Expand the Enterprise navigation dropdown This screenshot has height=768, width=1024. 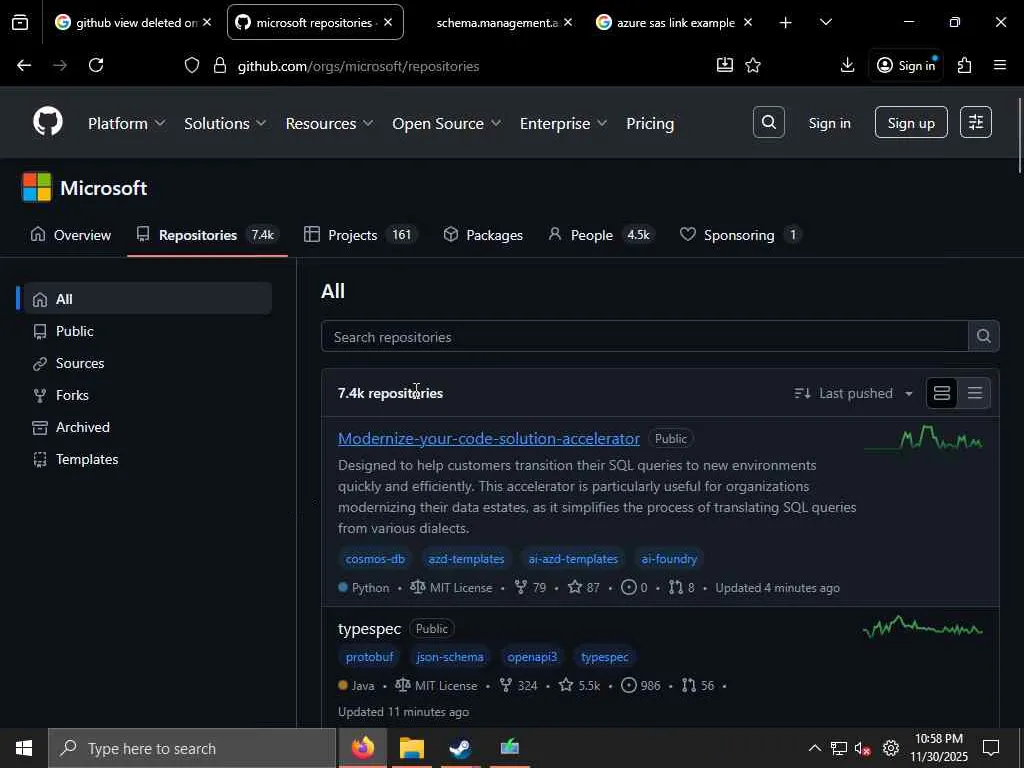(x=563, y=123)
